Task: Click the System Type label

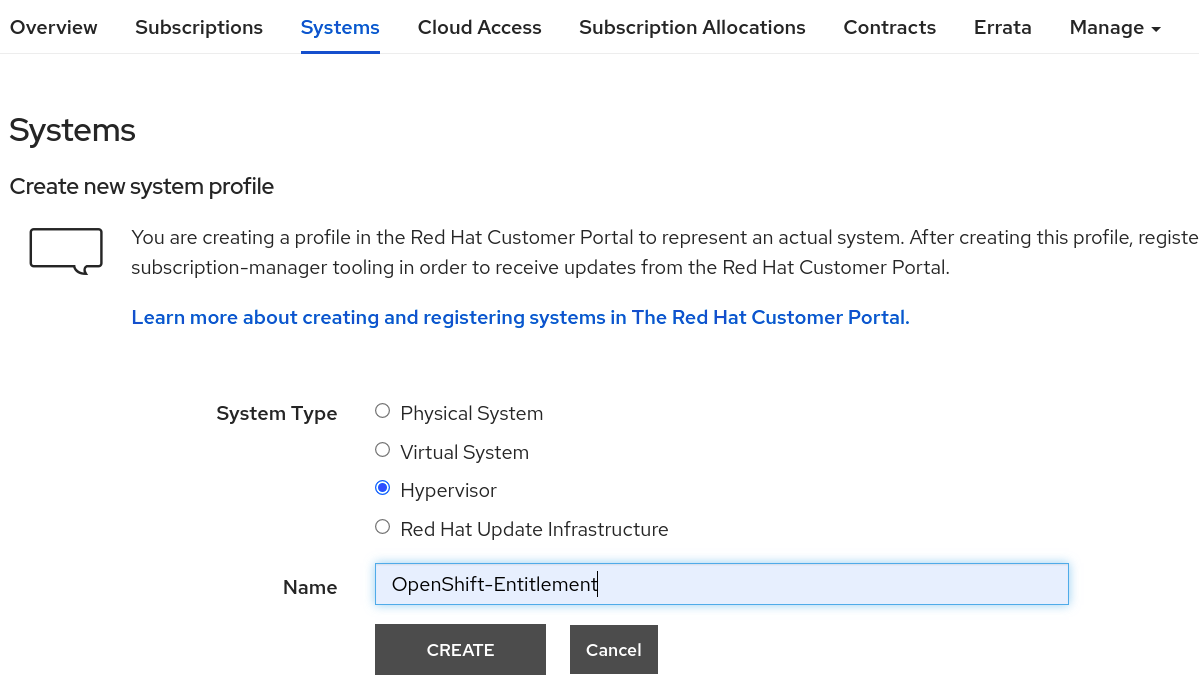Action: pyautogui.click(x=277, y=412)
